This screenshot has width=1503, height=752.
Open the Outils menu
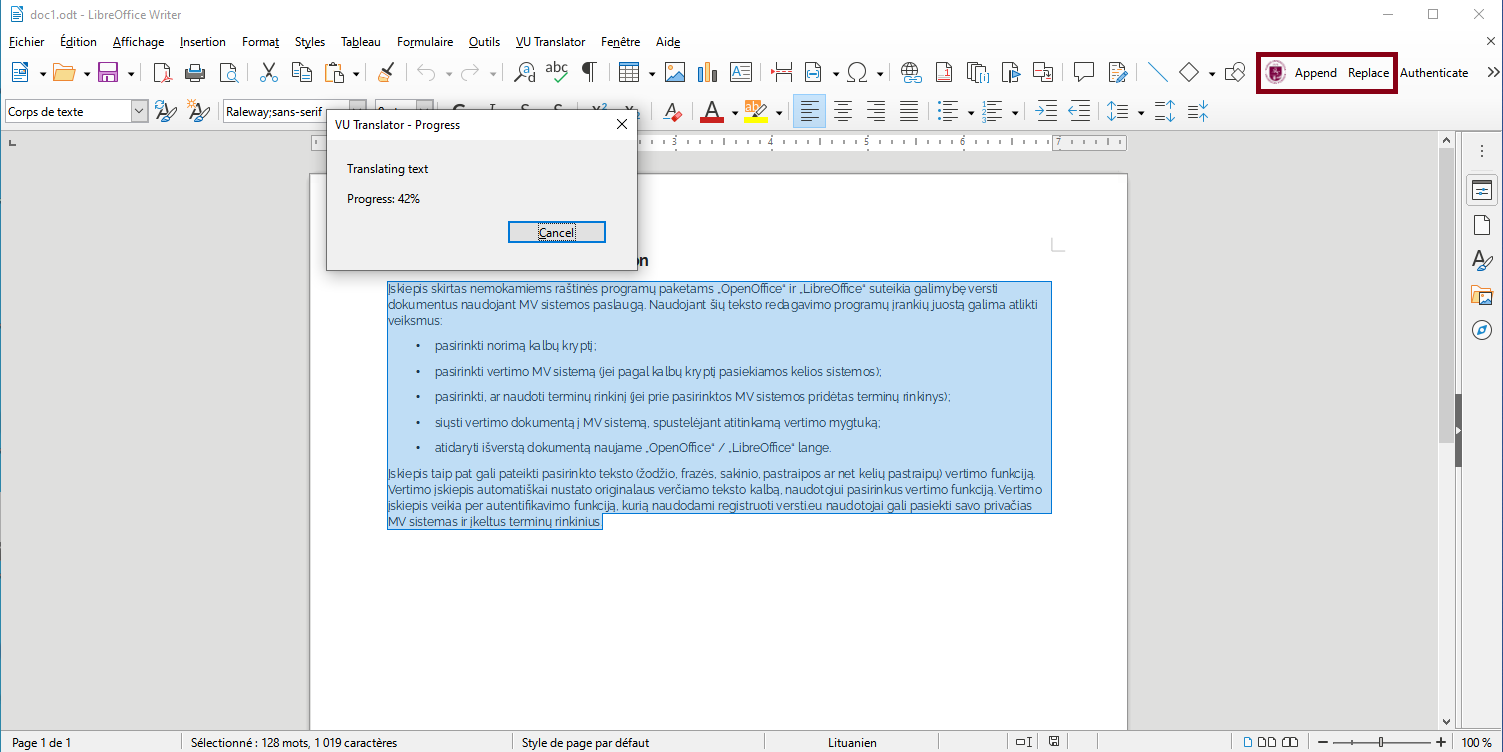pos(484,42)
